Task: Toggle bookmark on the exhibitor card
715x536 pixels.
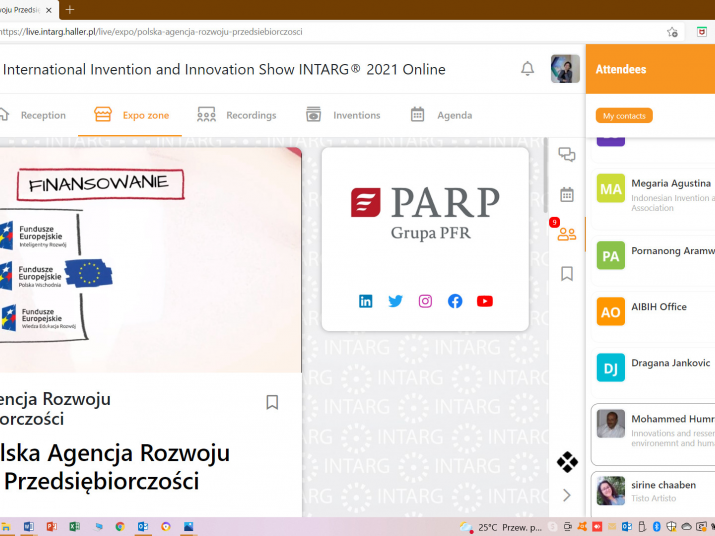Action: [272, 402]
